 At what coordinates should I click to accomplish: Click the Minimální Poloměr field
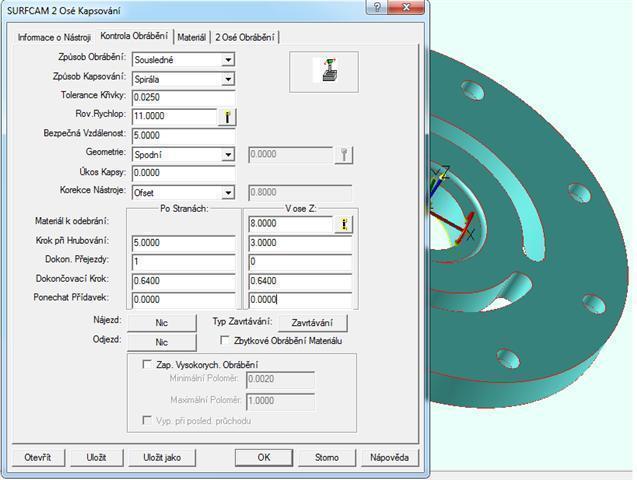tap(280, 379)
